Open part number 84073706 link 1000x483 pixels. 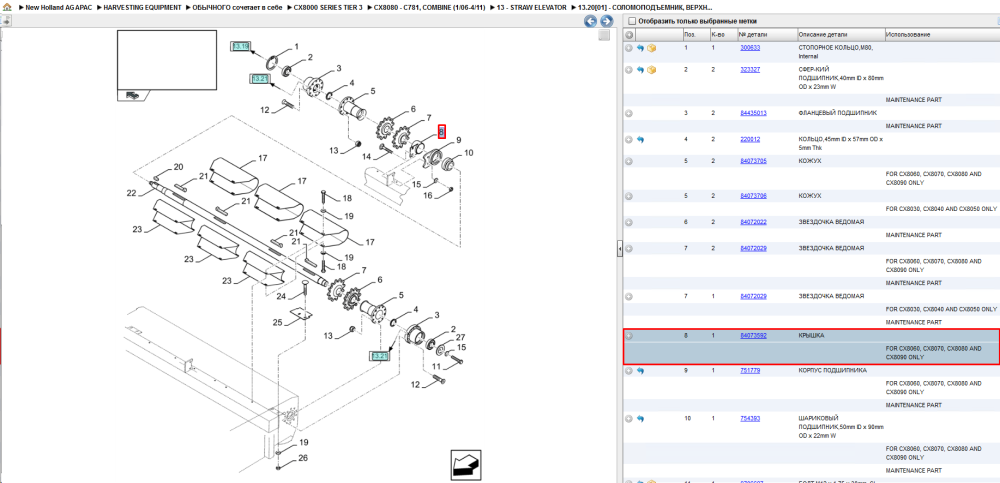pos(753,195)
